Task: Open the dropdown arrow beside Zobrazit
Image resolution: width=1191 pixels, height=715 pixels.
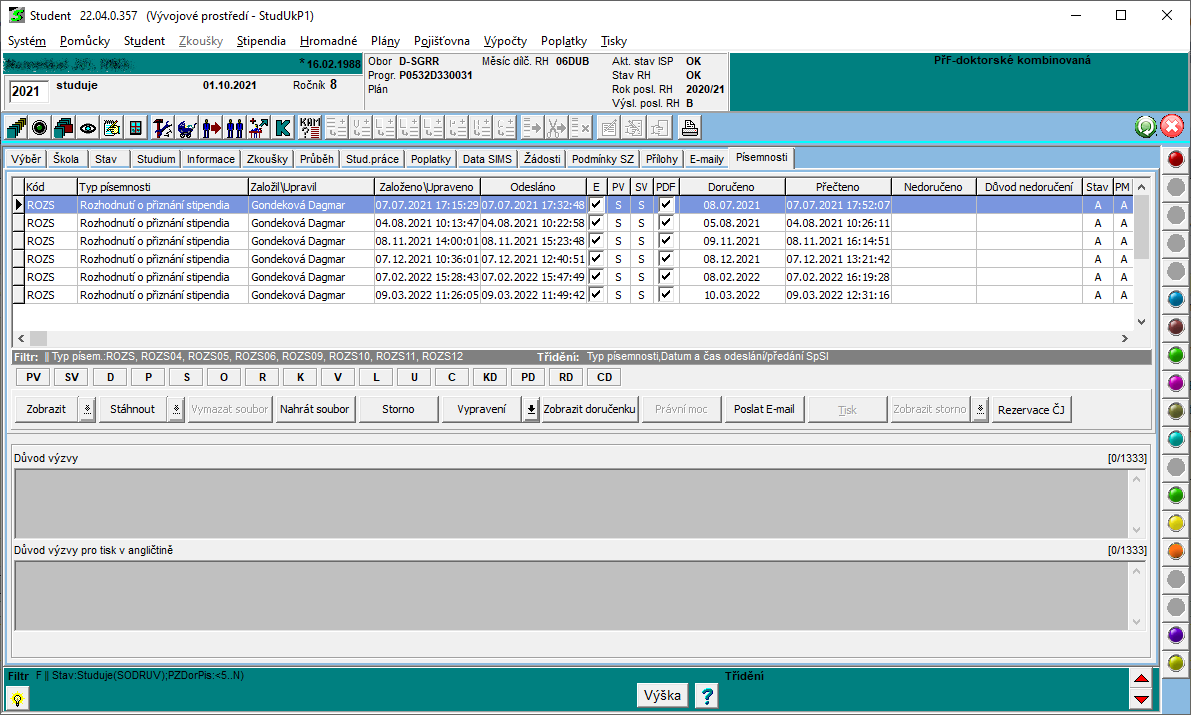Action: (87, 409)
